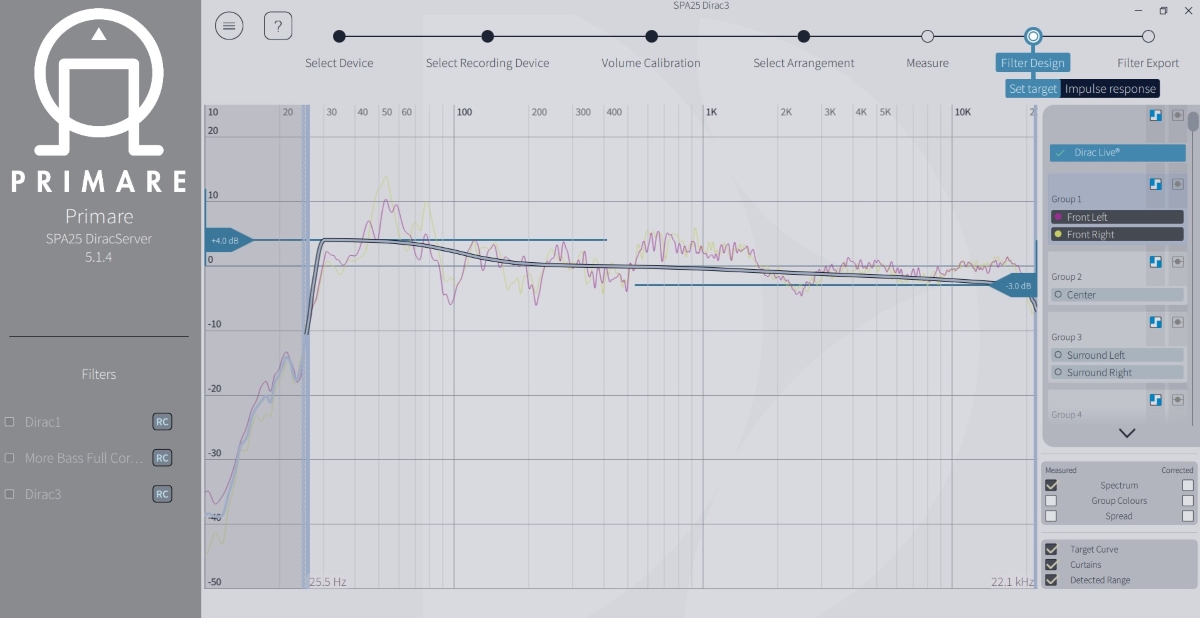1200x618 pixels.
Task: Enable the Corrected Group Colours checkbox
Action: 1188,500
